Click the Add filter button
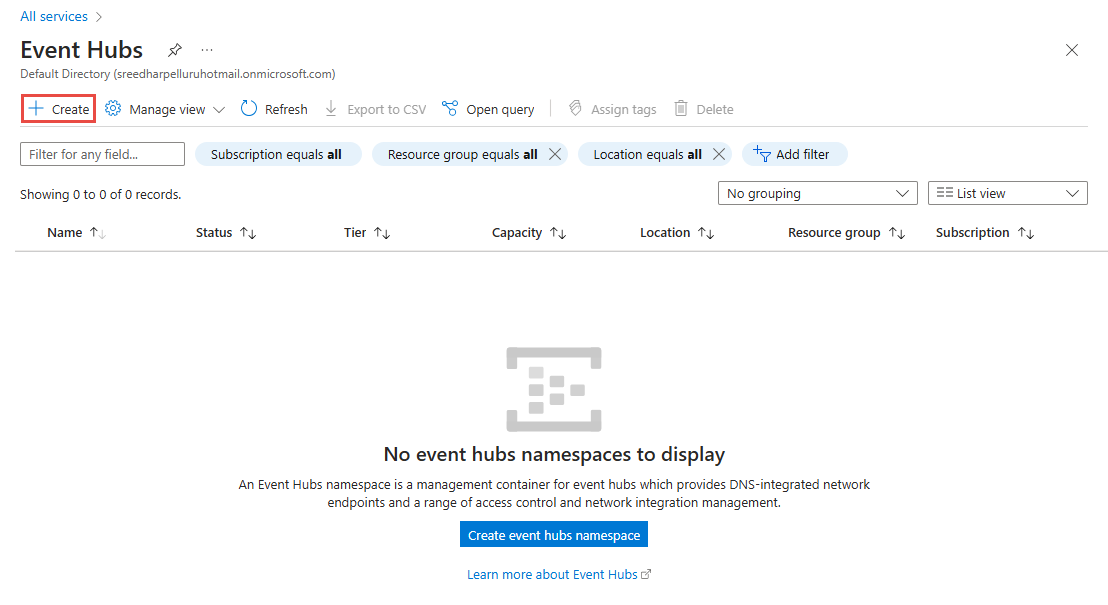The image size is (1108, 605). click(793, 154)
